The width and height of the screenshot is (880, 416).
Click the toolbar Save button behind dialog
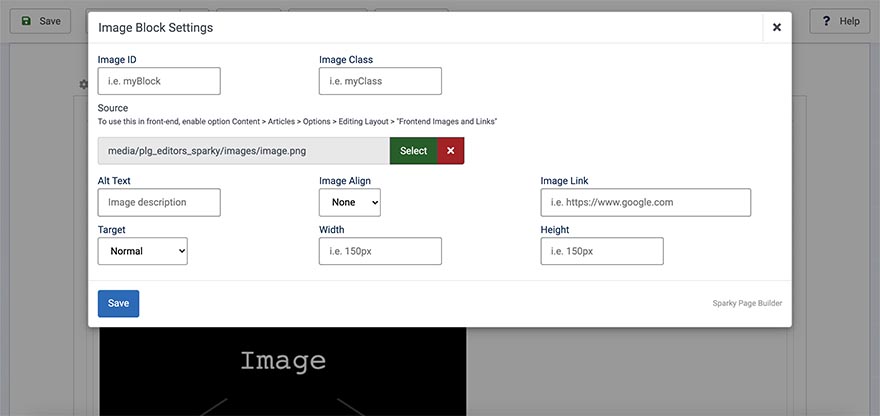point(40,21)
